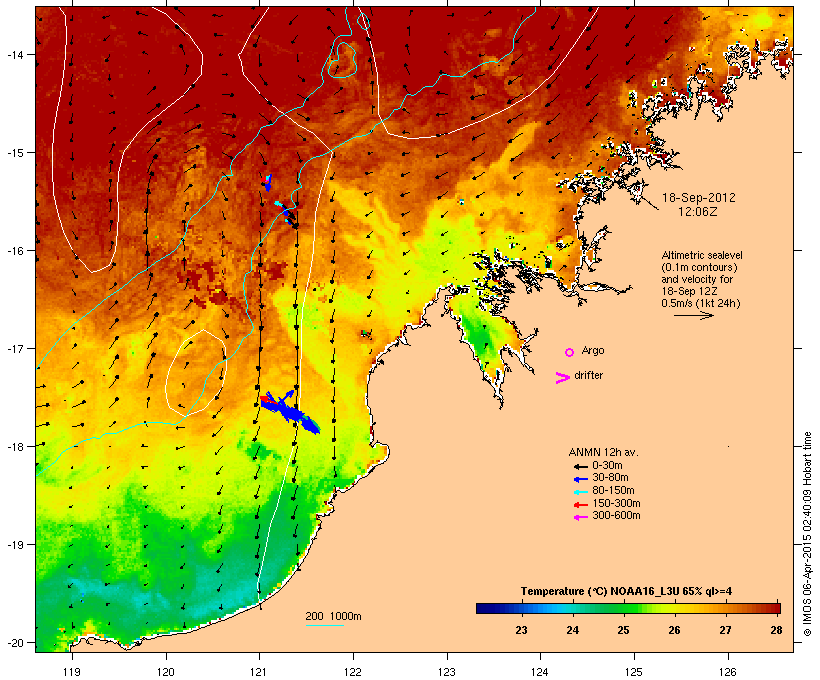Click the longitude axis label 124
The image size is (820, 680).
pos(540,672)
